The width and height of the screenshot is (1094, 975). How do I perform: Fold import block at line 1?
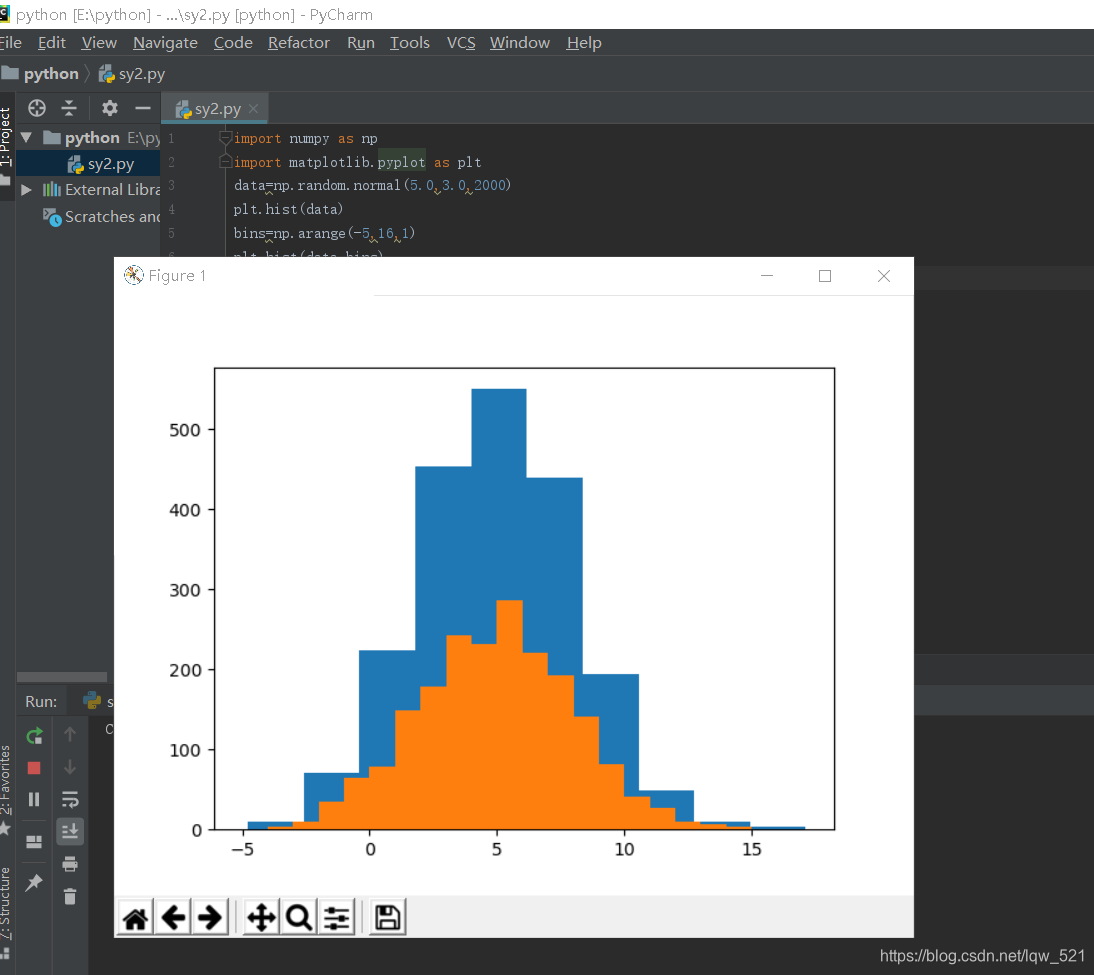[x=225, y=138]
